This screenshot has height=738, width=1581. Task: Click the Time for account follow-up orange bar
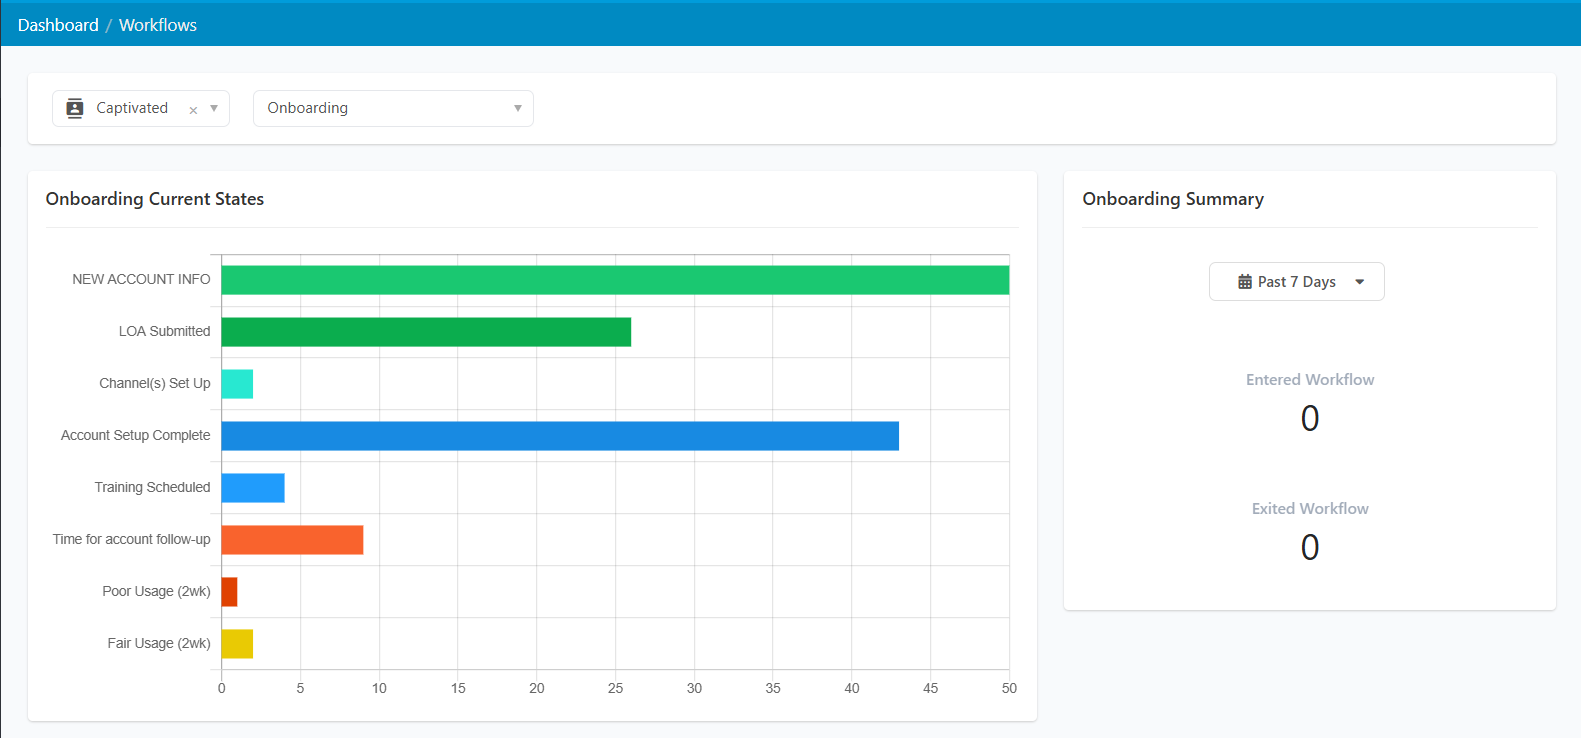pos(292,540)
